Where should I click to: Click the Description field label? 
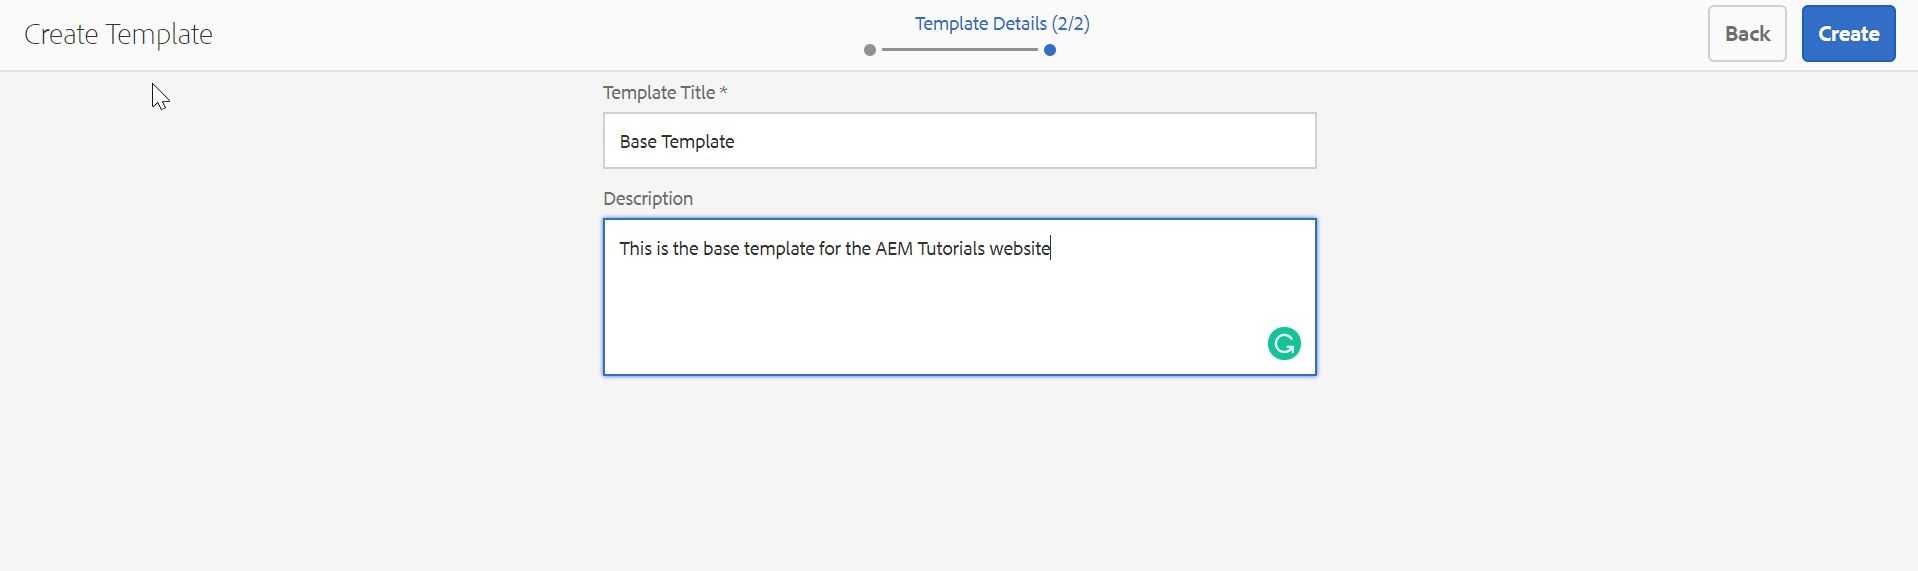(648, 199)
